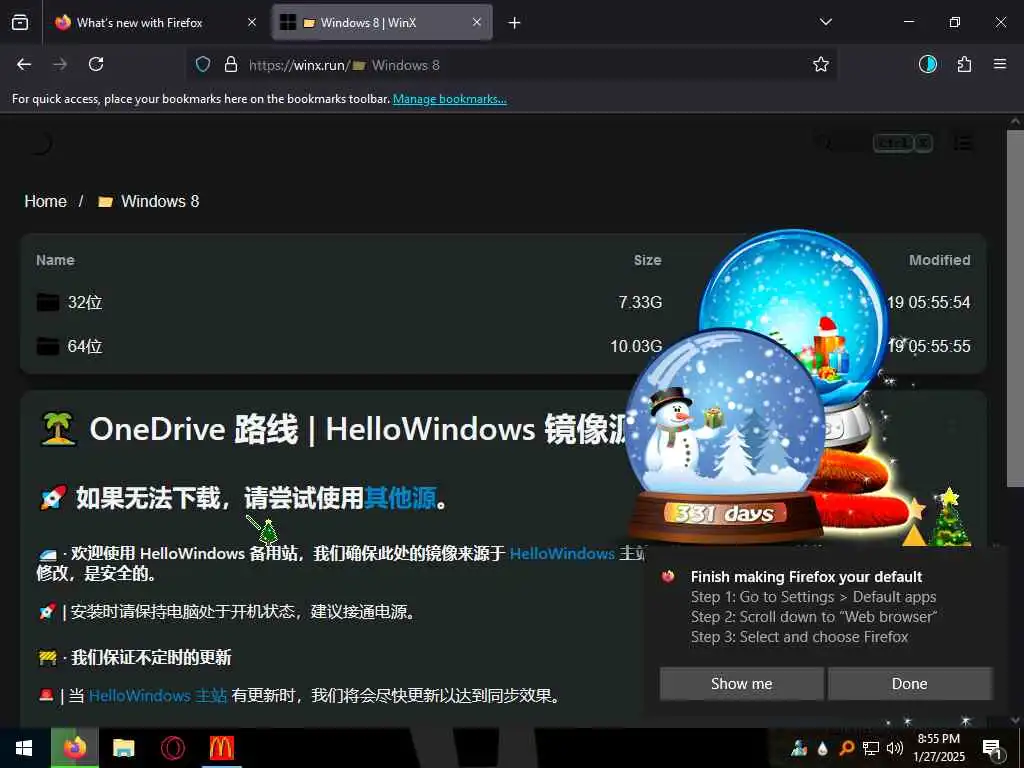Click the snowman snow globe countdown
Viewport: 1024px width, 768px height.
coord(724,436)
